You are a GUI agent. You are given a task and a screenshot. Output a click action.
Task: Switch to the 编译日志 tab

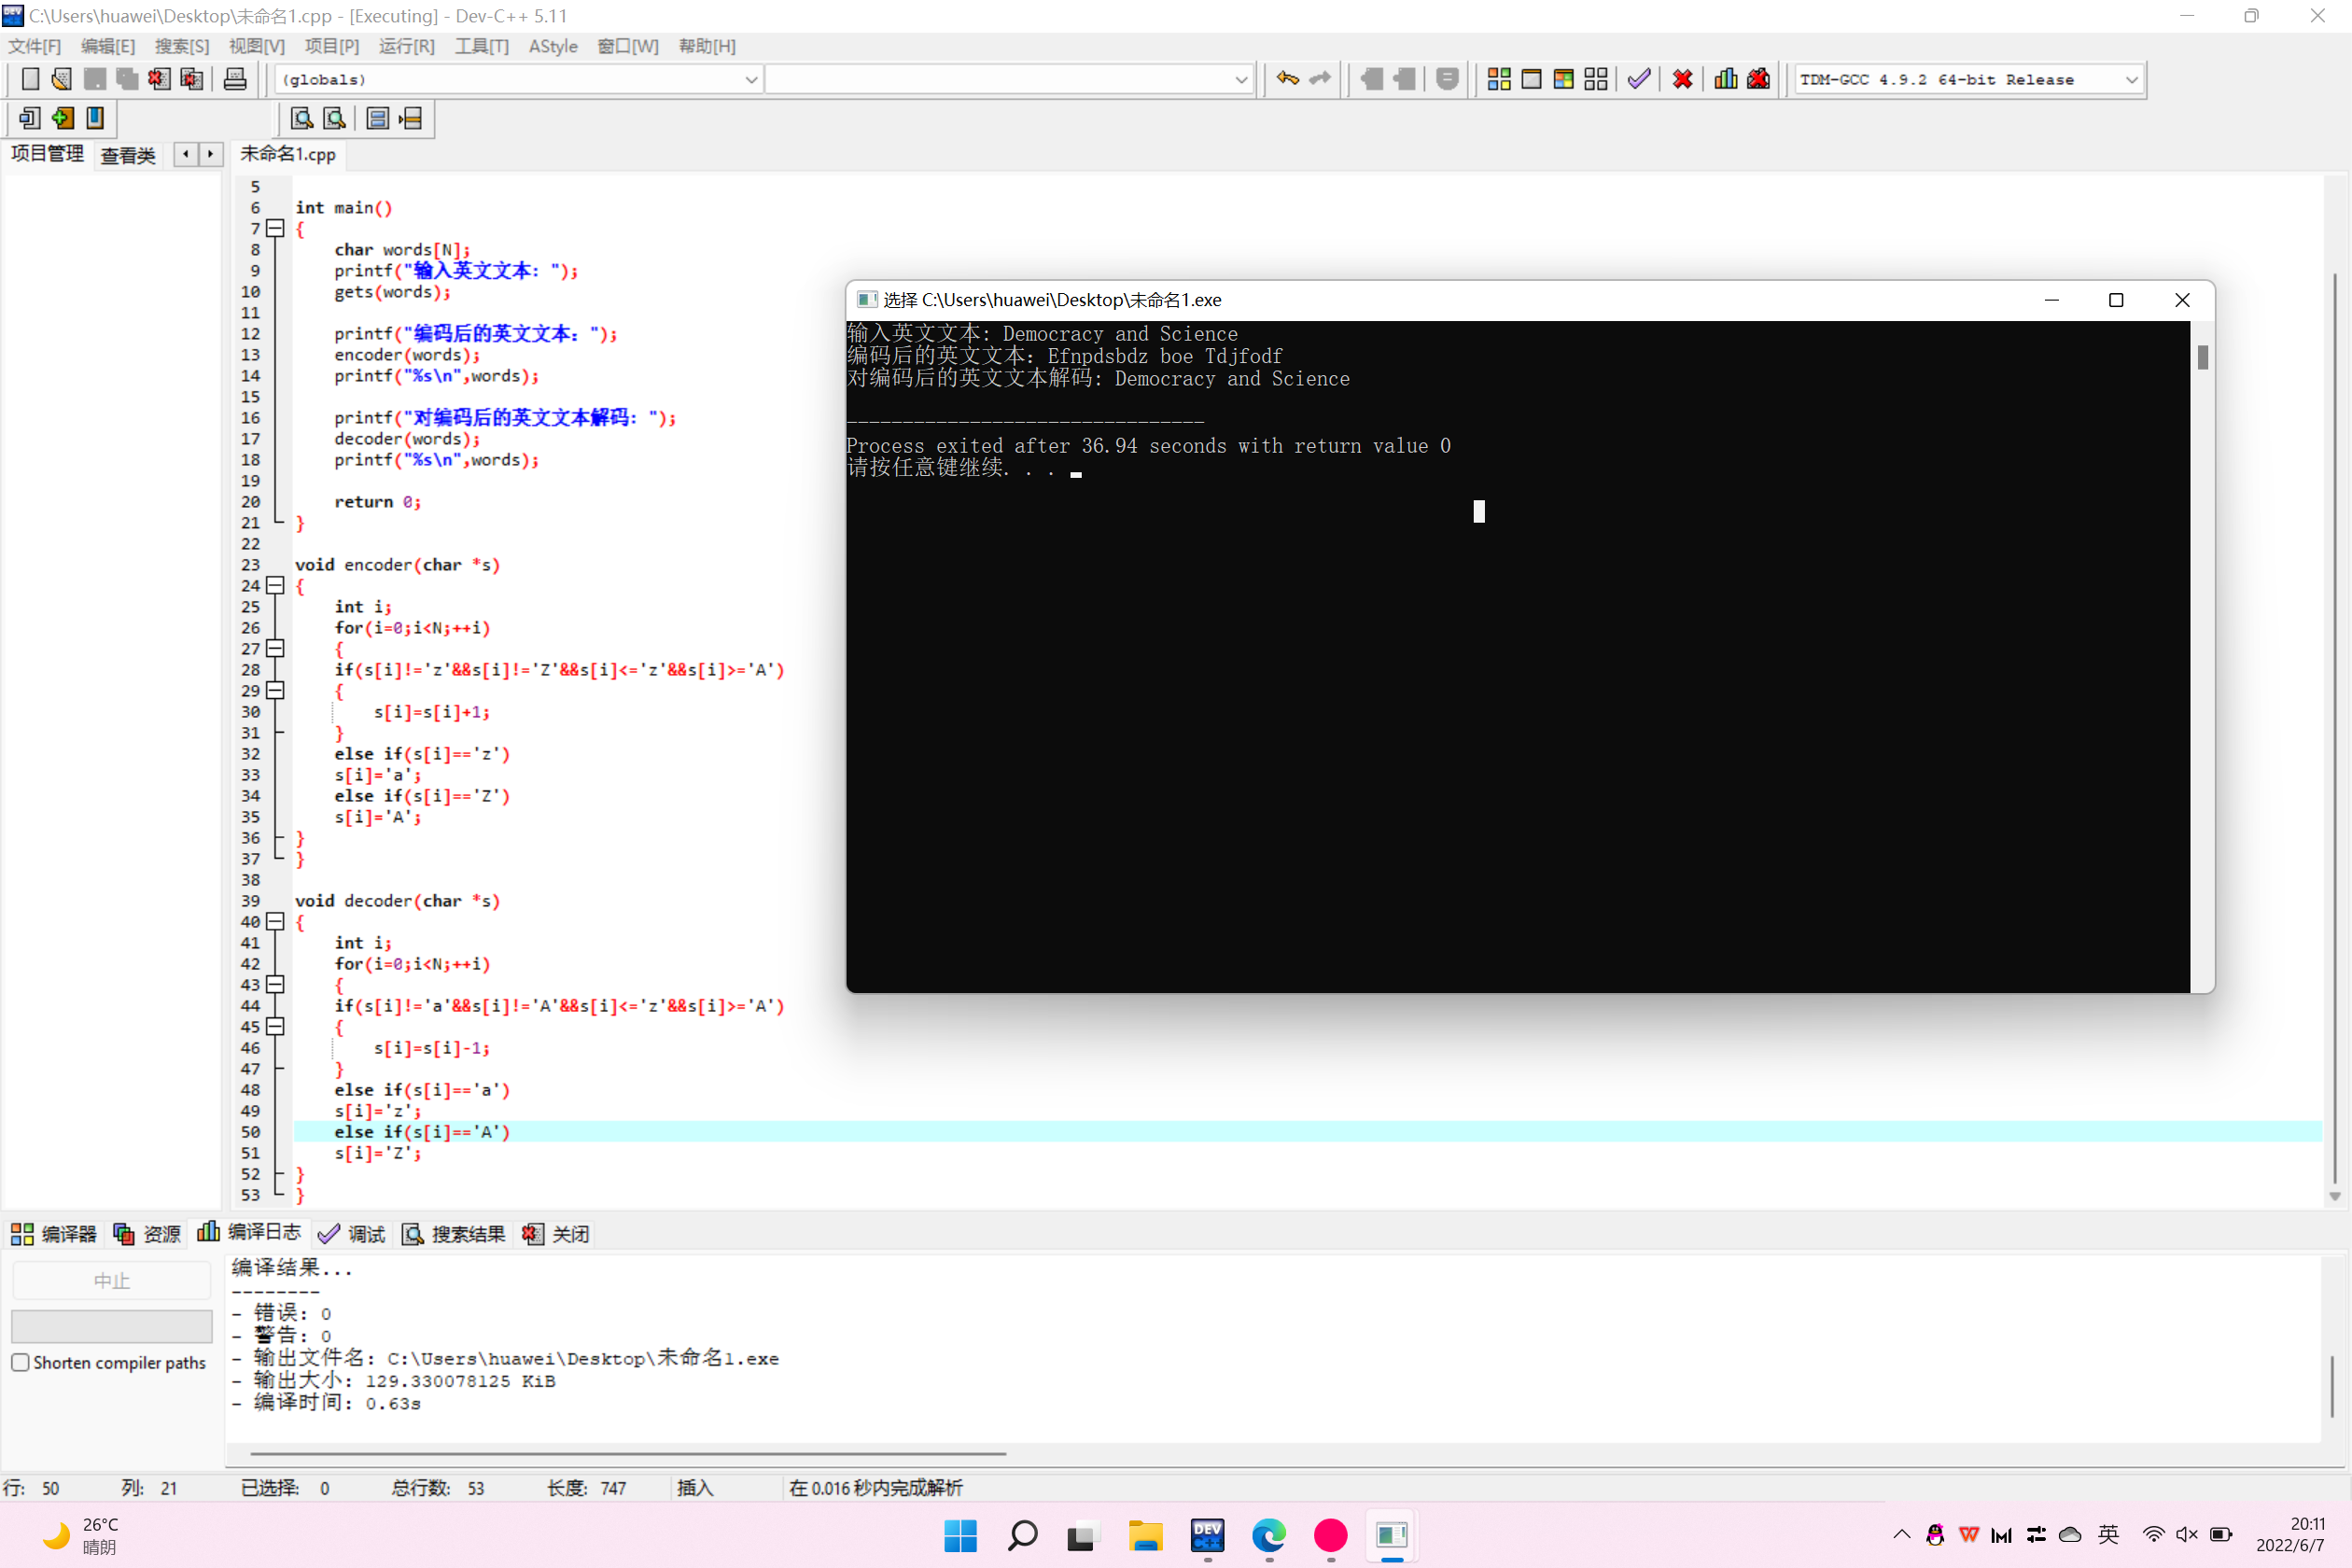pos(250,1232)
